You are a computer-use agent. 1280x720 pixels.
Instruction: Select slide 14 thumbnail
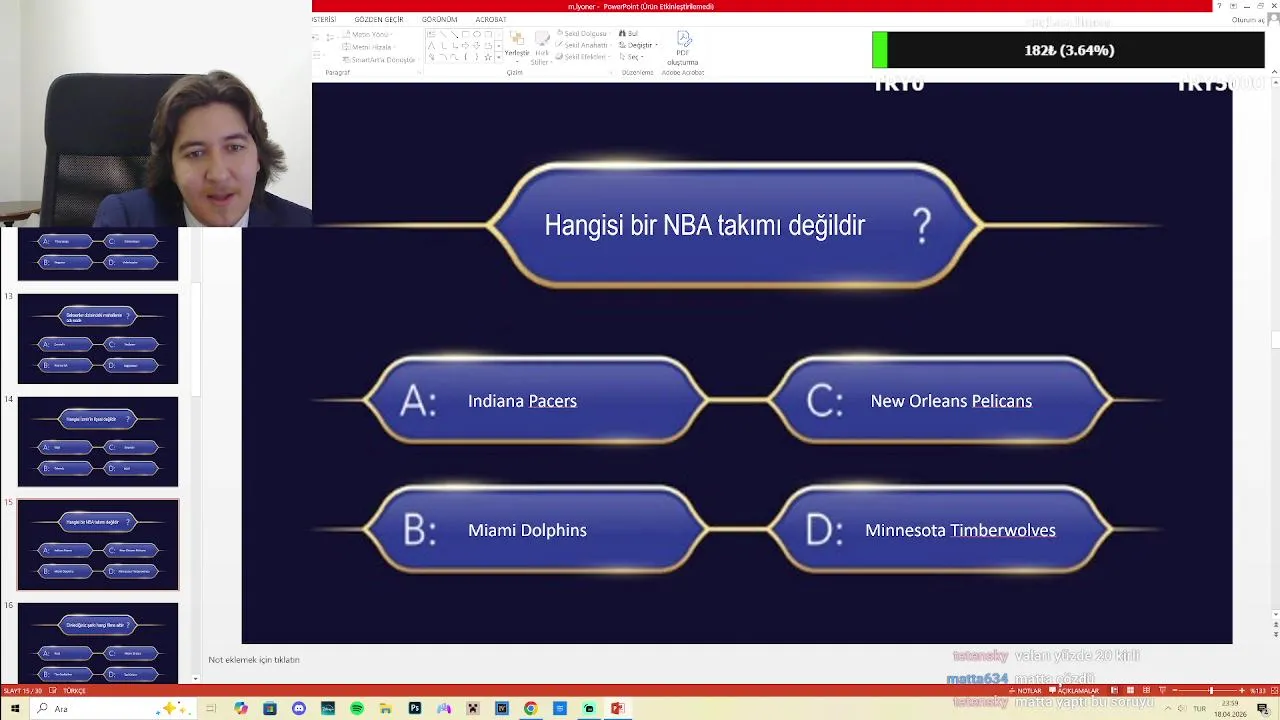click(98, 442)
